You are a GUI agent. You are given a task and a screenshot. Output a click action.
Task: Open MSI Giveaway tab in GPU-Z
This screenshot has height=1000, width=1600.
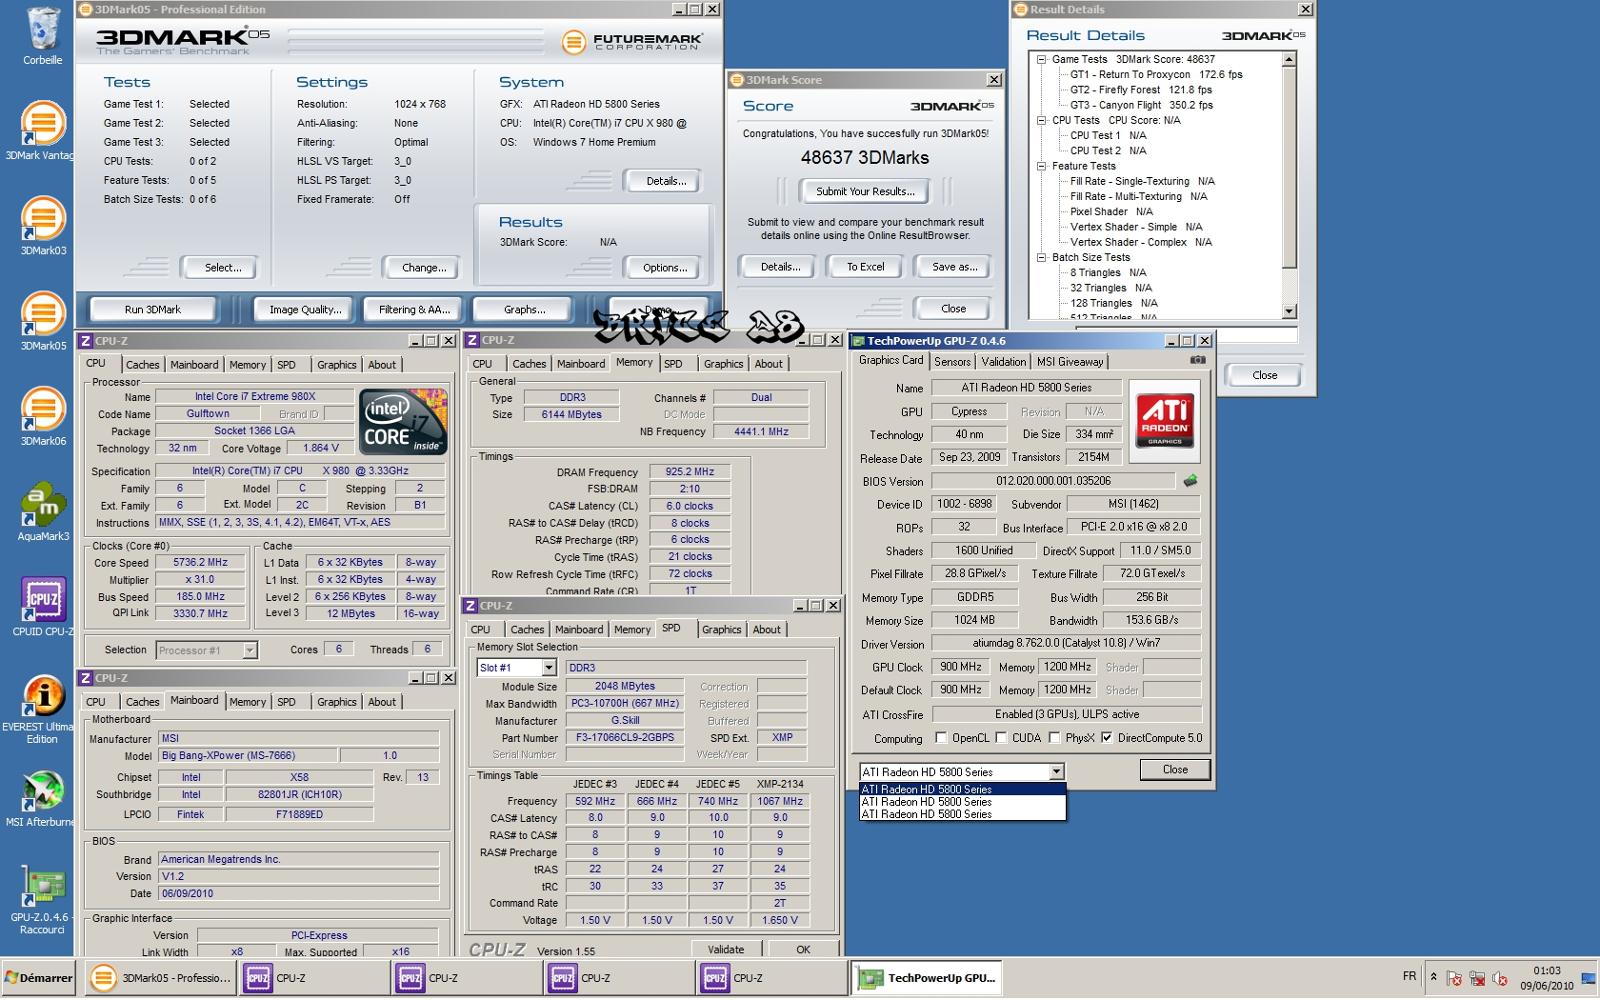point(1069,362)
